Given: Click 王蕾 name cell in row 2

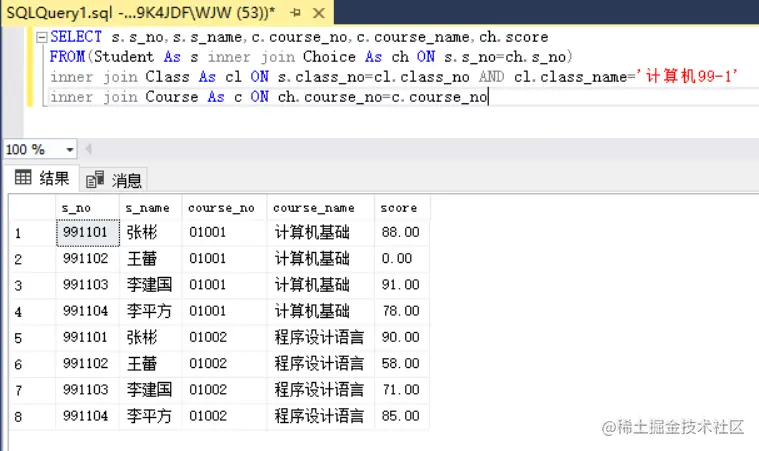Looking at the screenshot, I should (x=151, y=259).
